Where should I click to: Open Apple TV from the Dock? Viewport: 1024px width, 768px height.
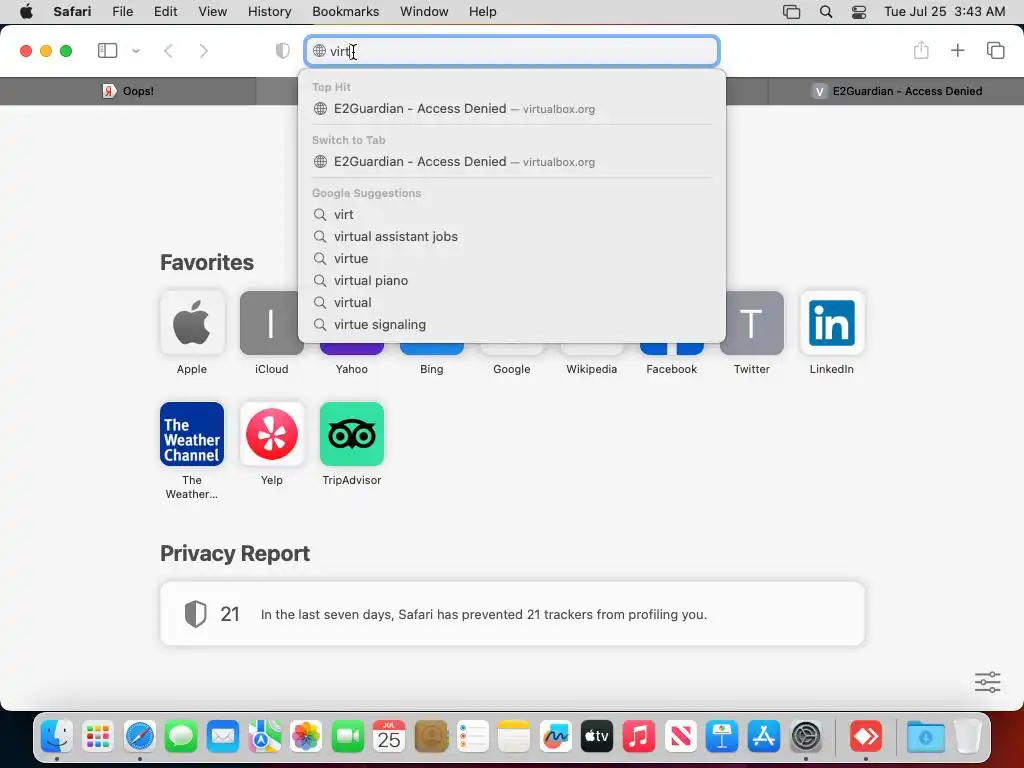(x=597, y=737)
